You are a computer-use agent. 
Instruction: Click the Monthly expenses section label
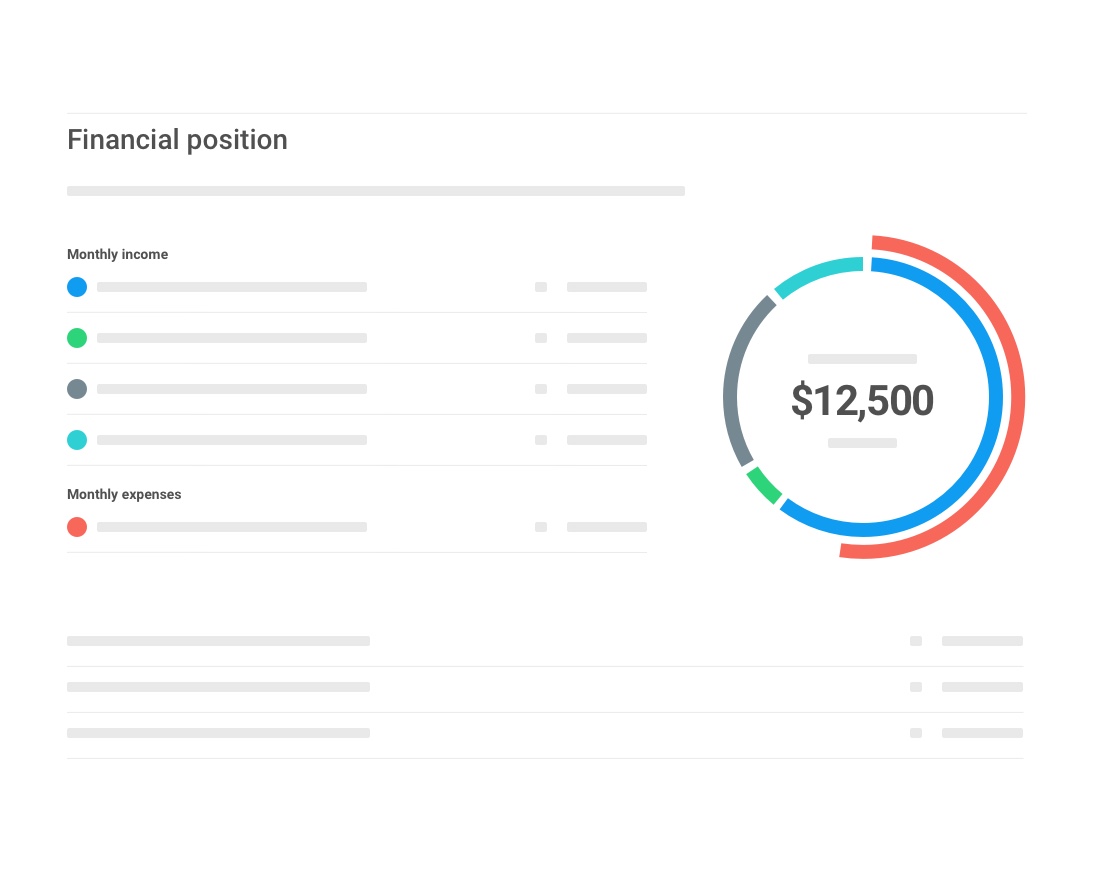click(124, 494)
